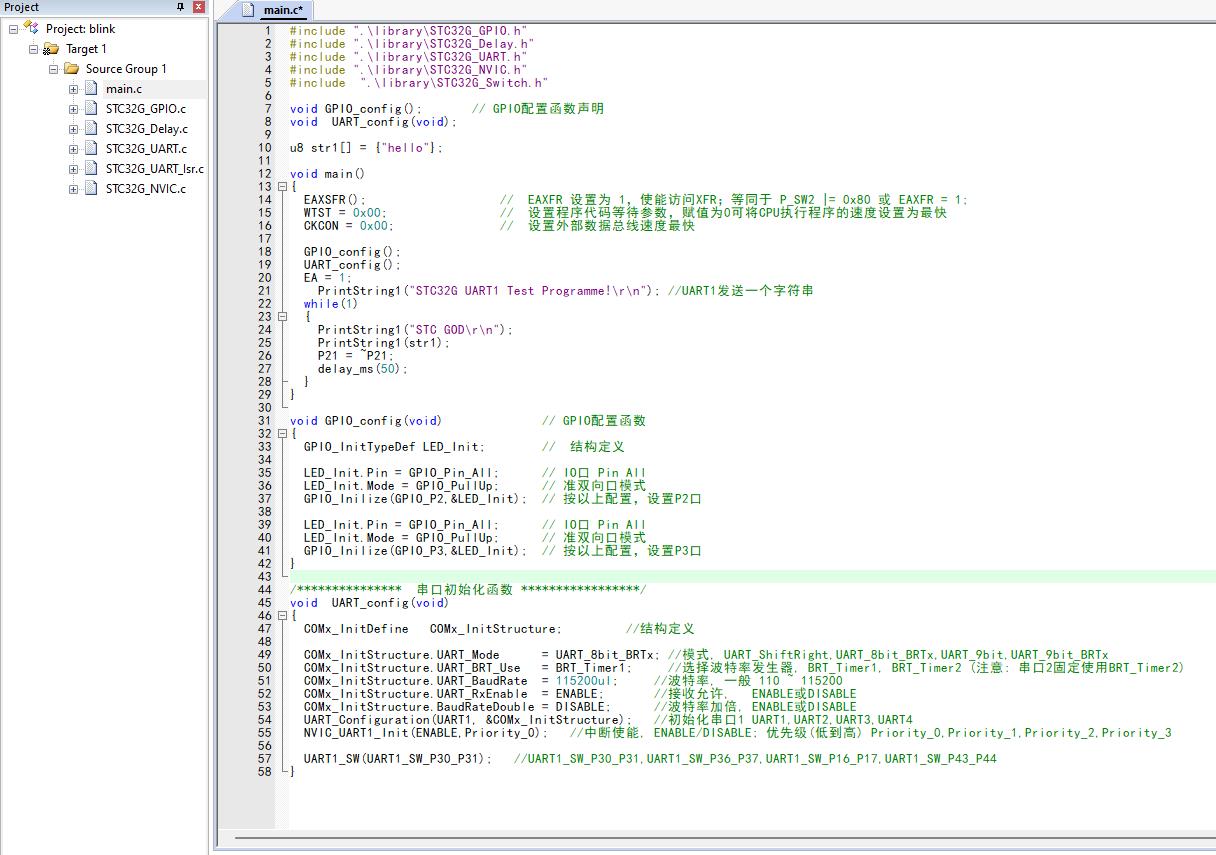Select main.c in the project tree
Image resolution: width=1216 pixels, height=855 pixels.
click(x=124, y=89)
